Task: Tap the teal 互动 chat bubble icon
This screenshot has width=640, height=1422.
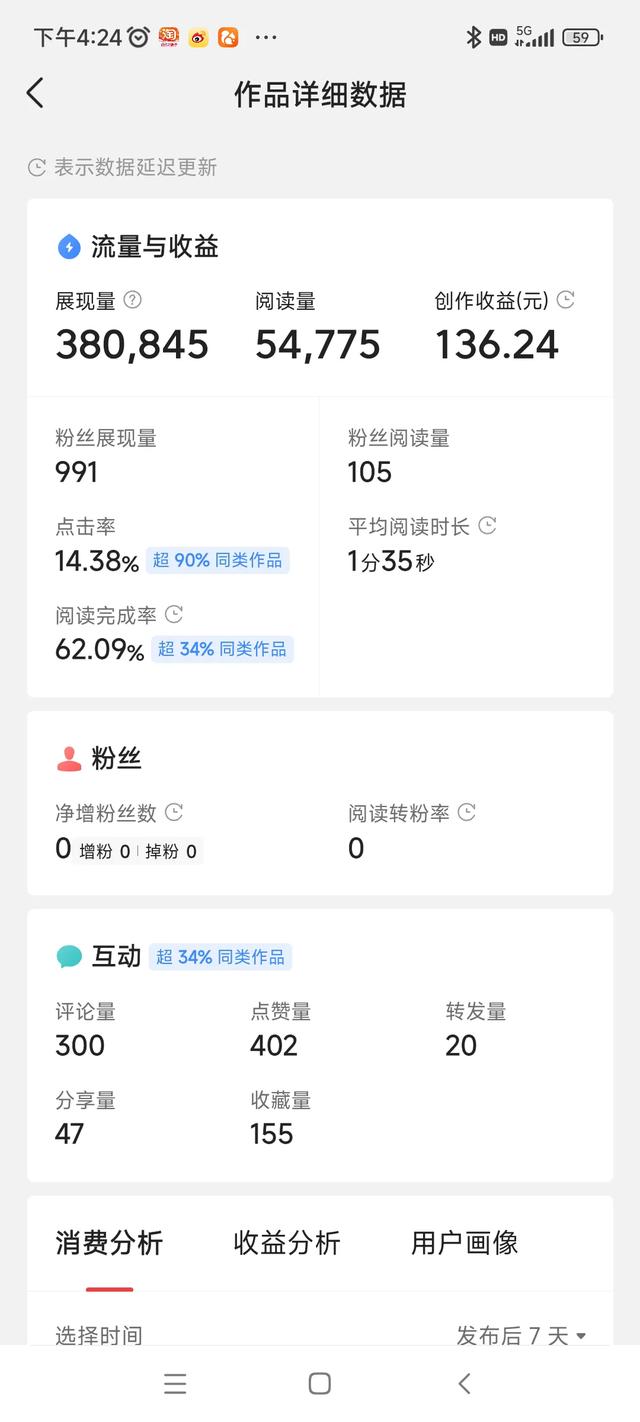Action: point(69,957)
